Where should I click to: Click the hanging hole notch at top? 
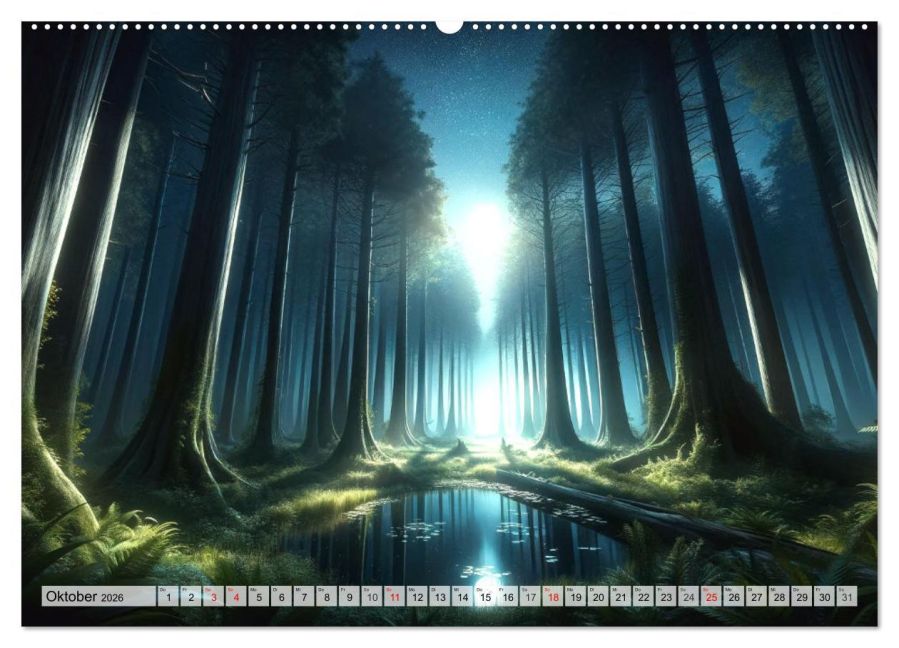point(450,27)
